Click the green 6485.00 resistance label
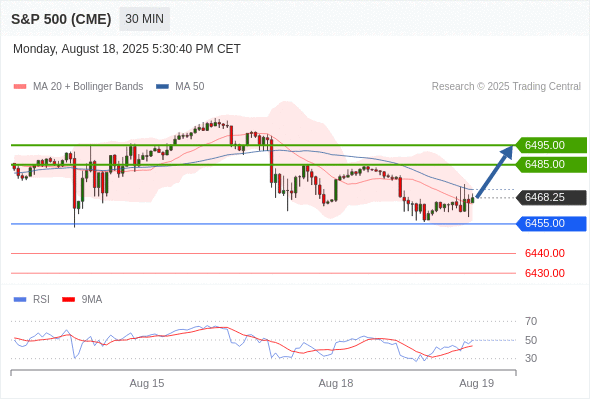Image resolution: width=590 pixels, height=400 pixels. [x=551, y=164]
